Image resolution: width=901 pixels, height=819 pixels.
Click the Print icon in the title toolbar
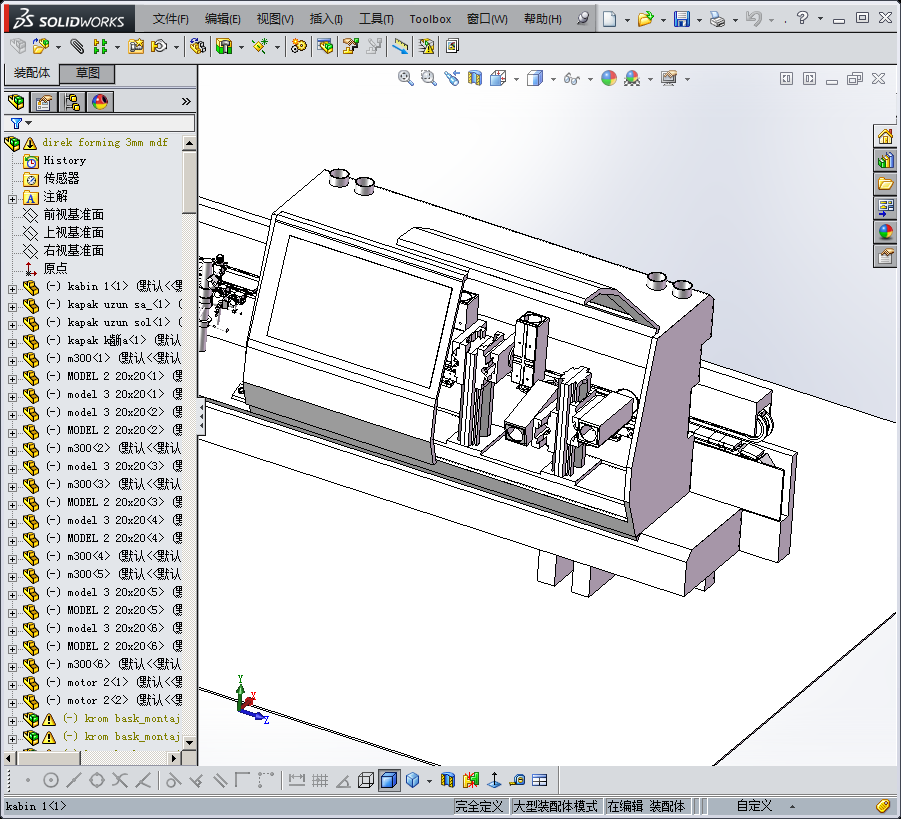[716, 19]
